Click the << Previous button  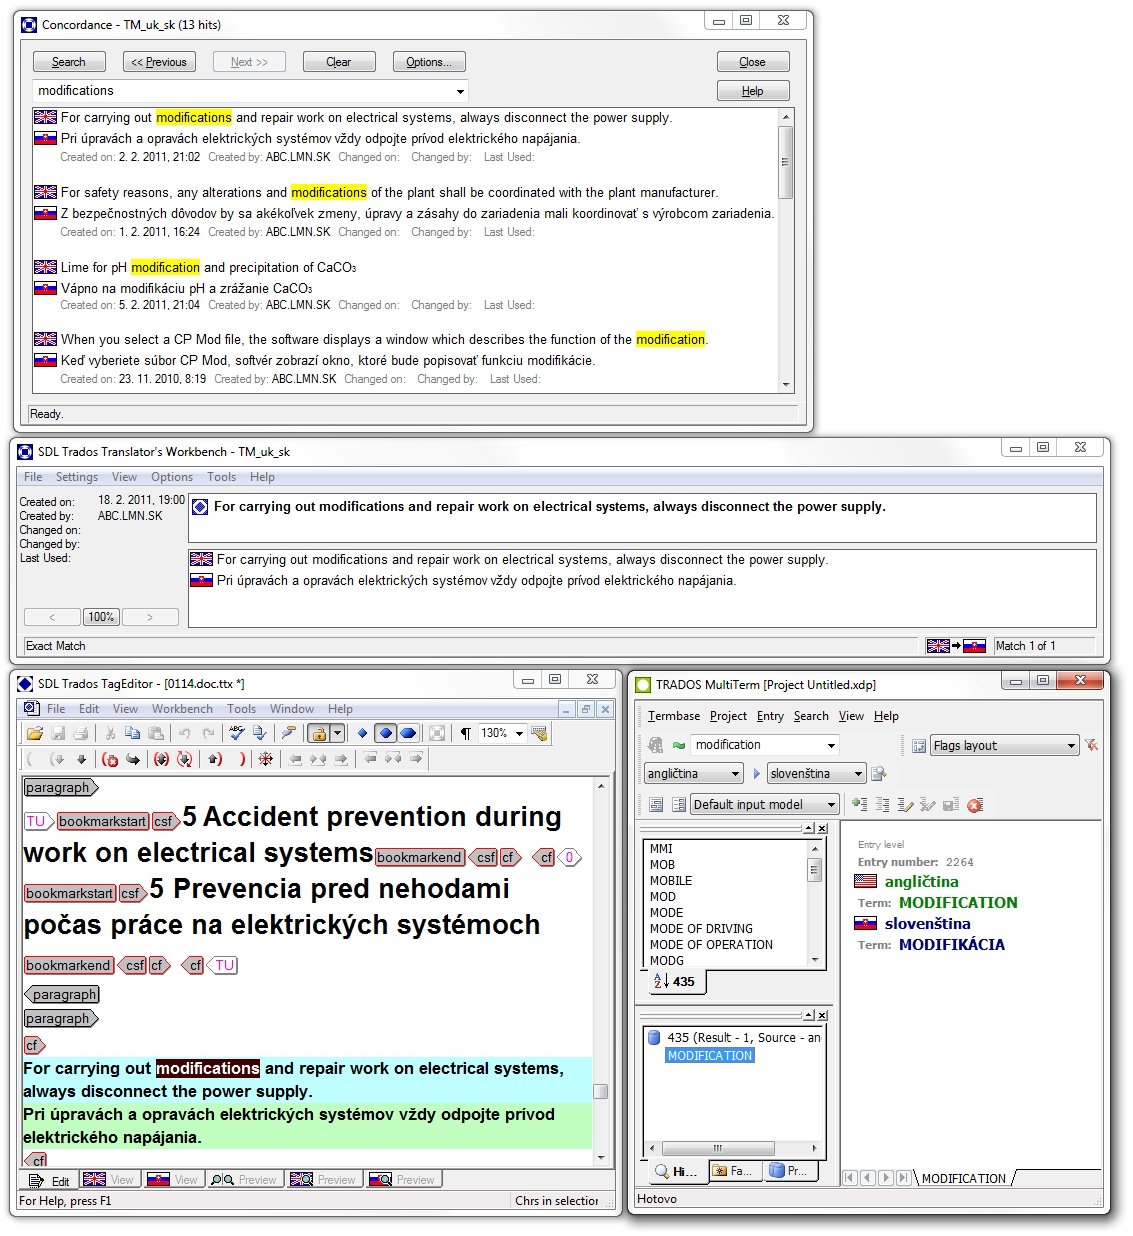pyautogui.click(x=159, y=62)
